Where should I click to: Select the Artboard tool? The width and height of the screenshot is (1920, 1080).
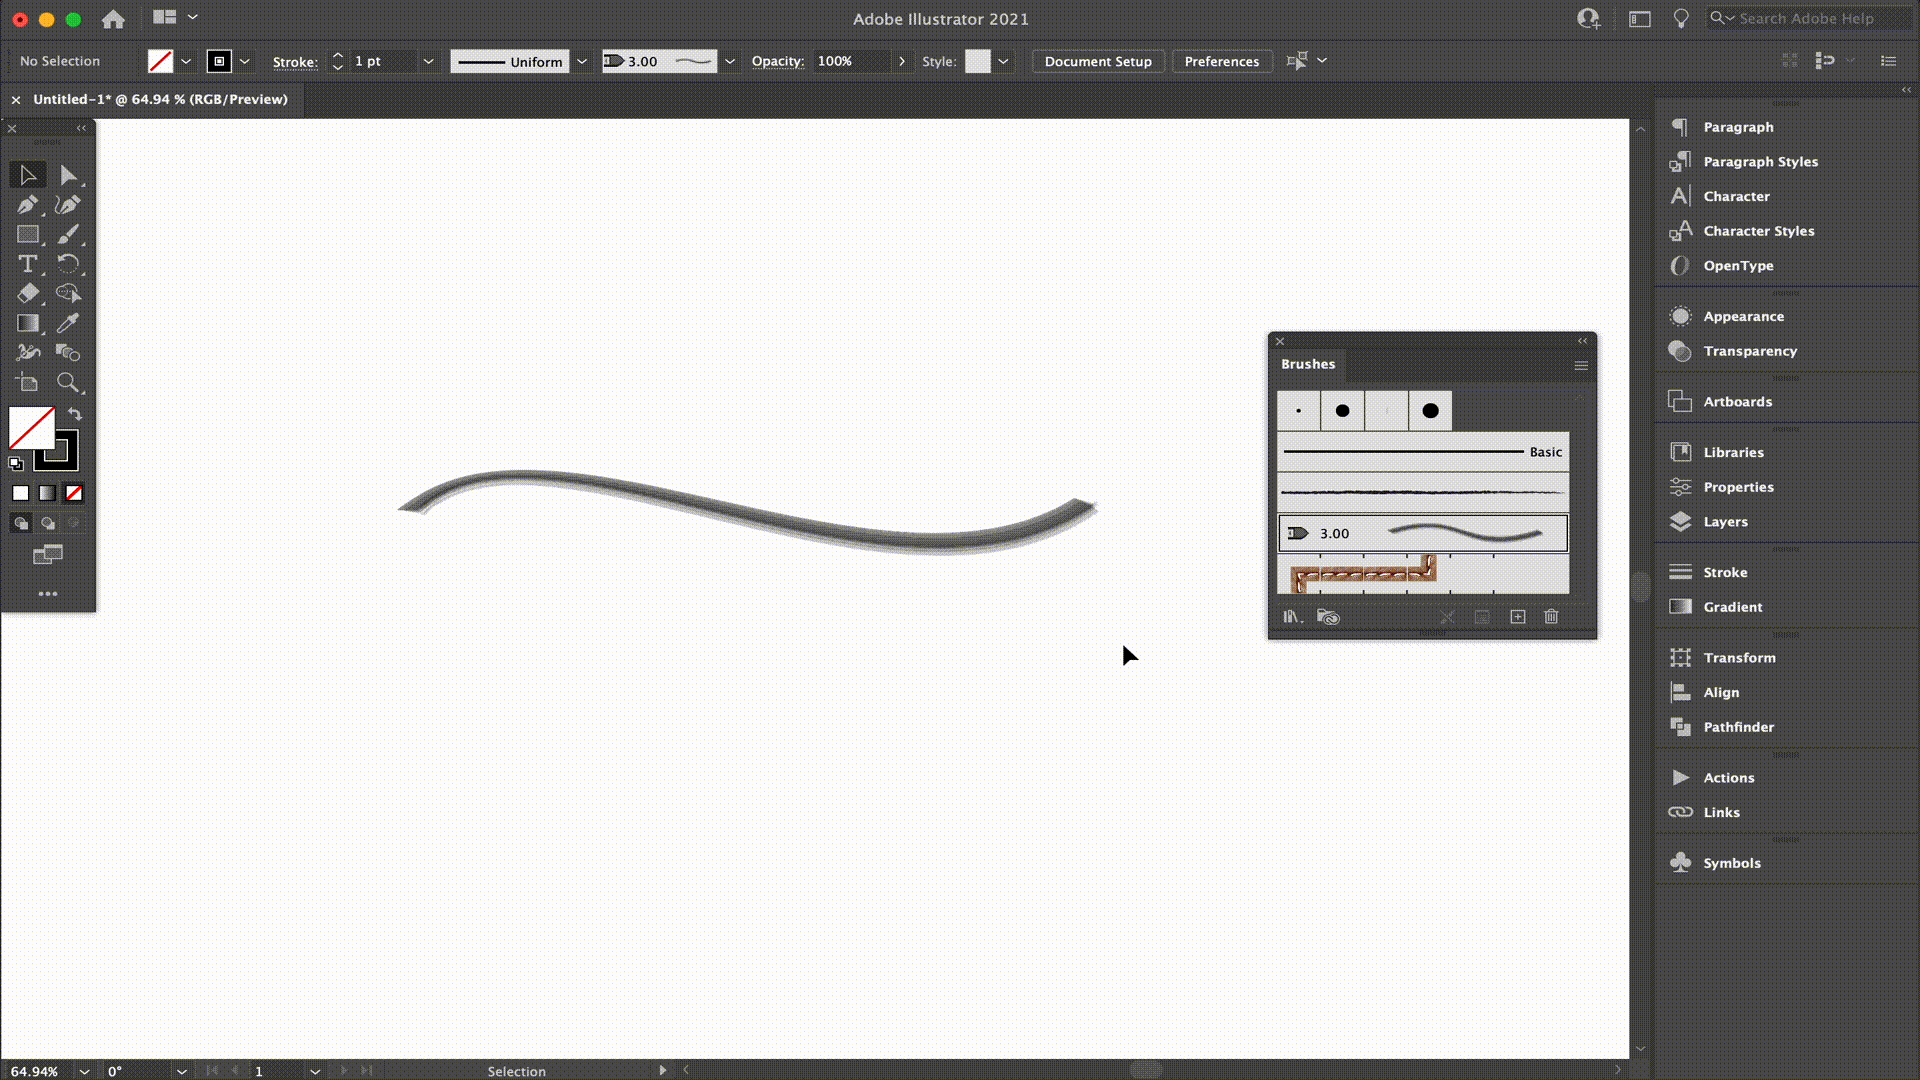[x=28, y=382]
